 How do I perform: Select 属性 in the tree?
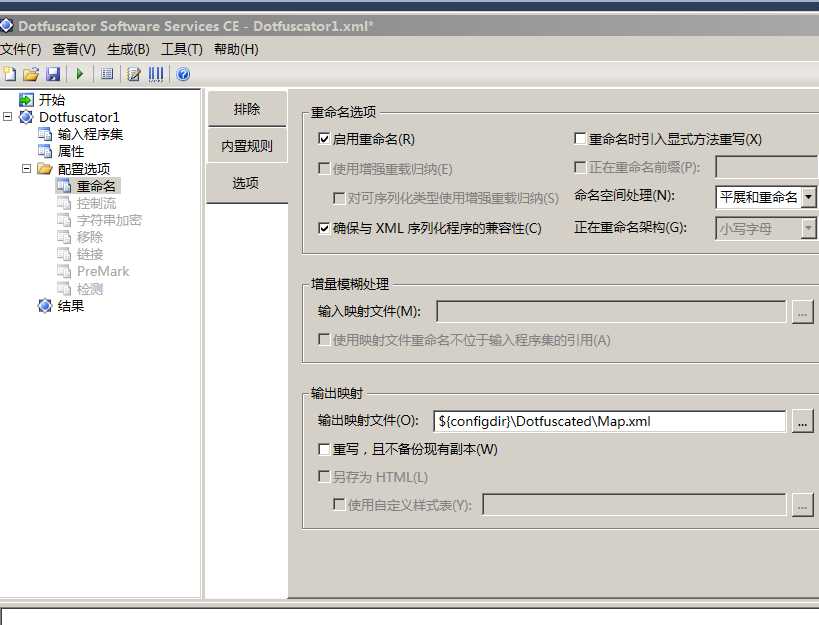71,151
